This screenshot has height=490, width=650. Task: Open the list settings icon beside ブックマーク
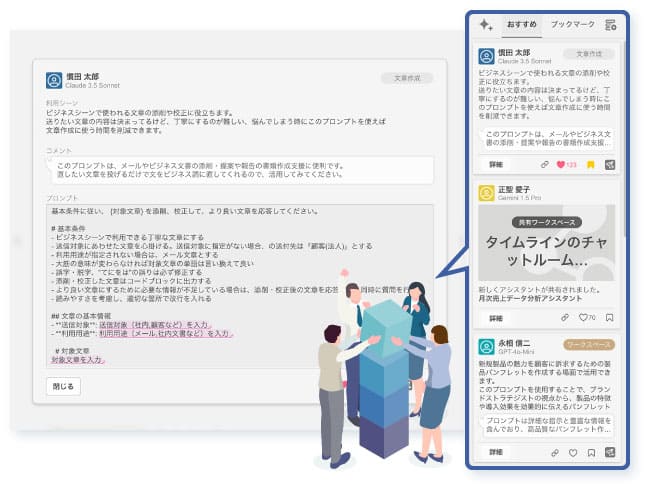pos(610,25)
